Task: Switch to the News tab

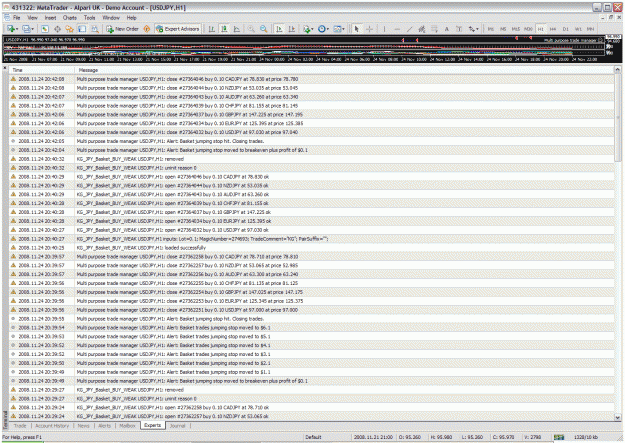Action: (x=83, y=425)
